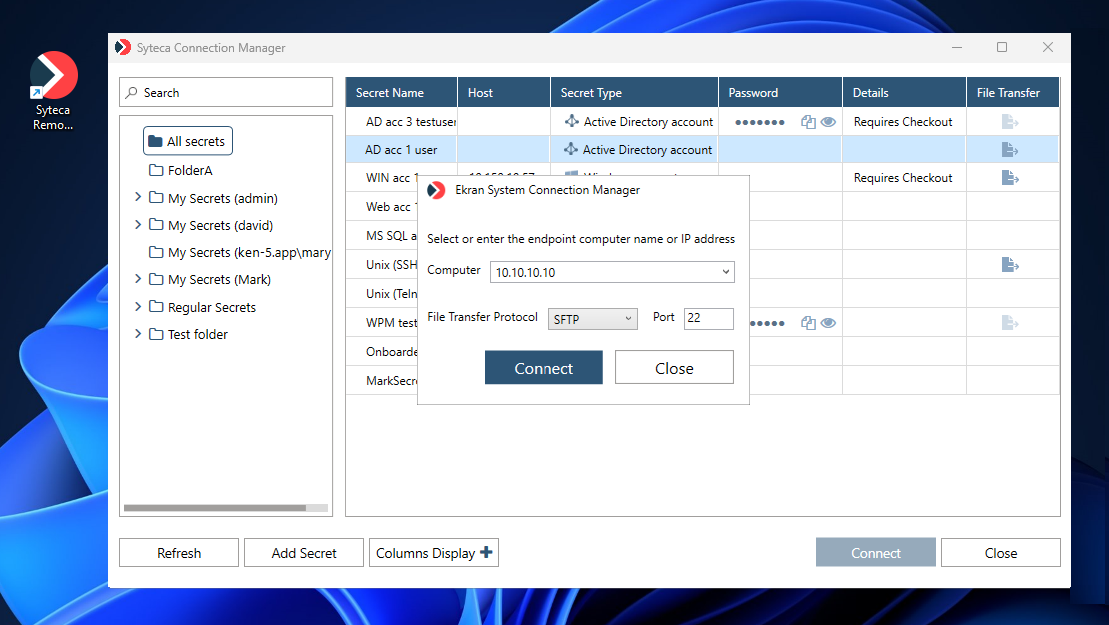Expand the Regular Secrets folder
1109x625 pixels.
click(x=138, y=307)
